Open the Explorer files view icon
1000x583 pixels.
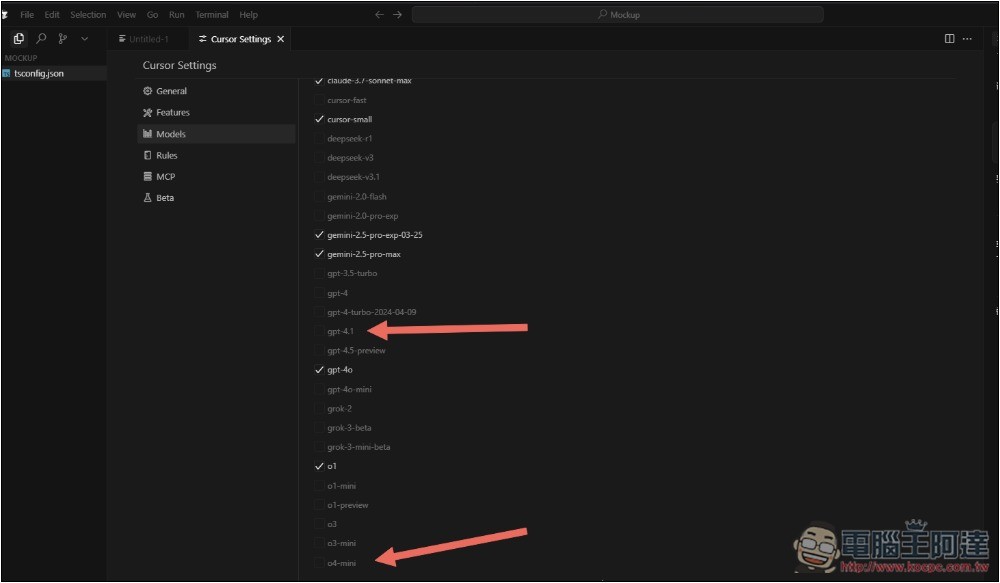[18, 39]
